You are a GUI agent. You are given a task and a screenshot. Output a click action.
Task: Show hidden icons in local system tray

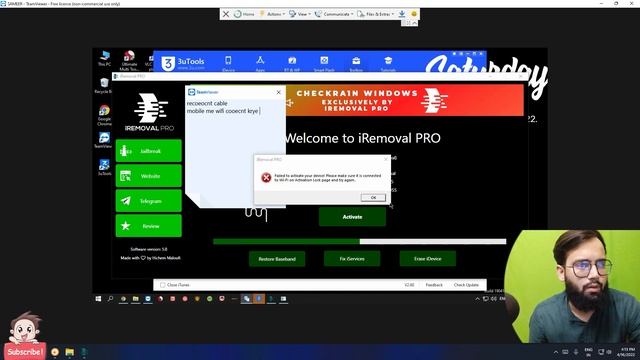click(556, 352)
